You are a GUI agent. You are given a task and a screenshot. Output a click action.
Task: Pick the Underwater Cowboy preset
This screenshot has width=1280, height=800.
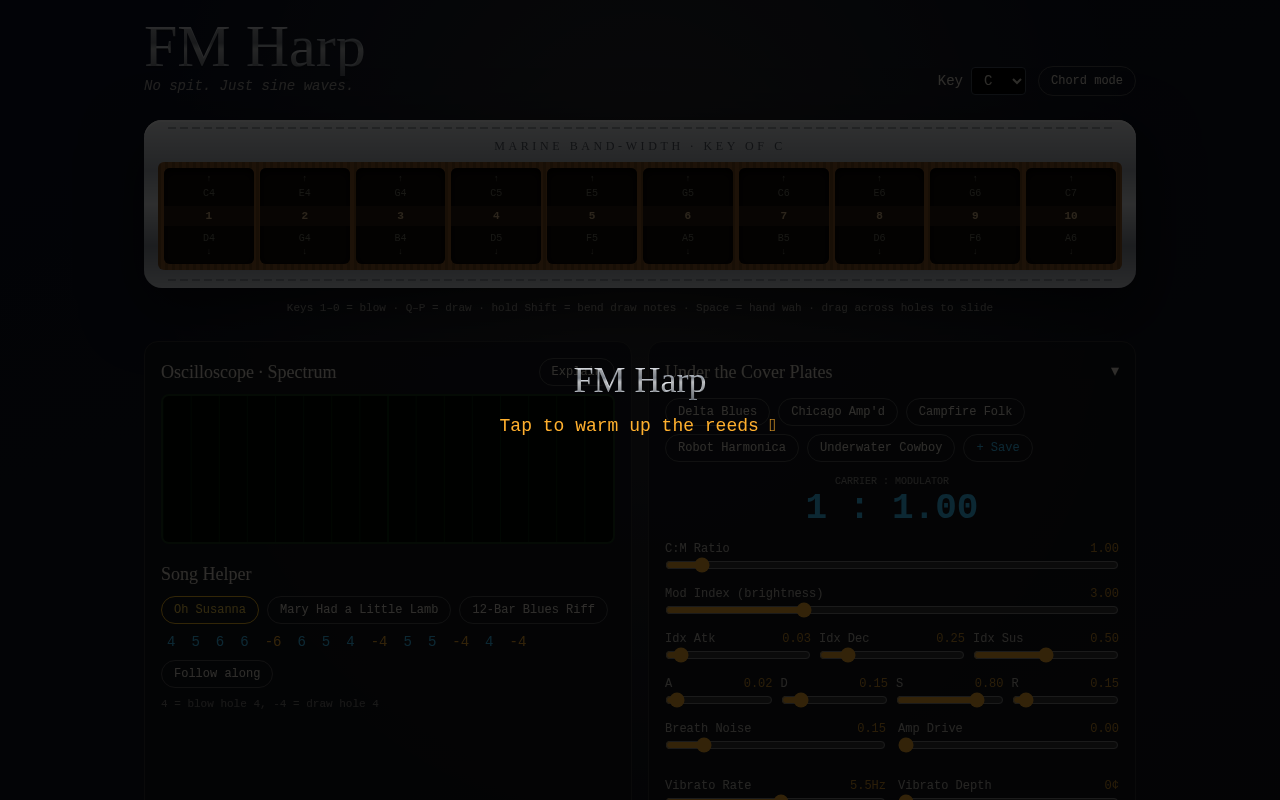click(881, 448)
